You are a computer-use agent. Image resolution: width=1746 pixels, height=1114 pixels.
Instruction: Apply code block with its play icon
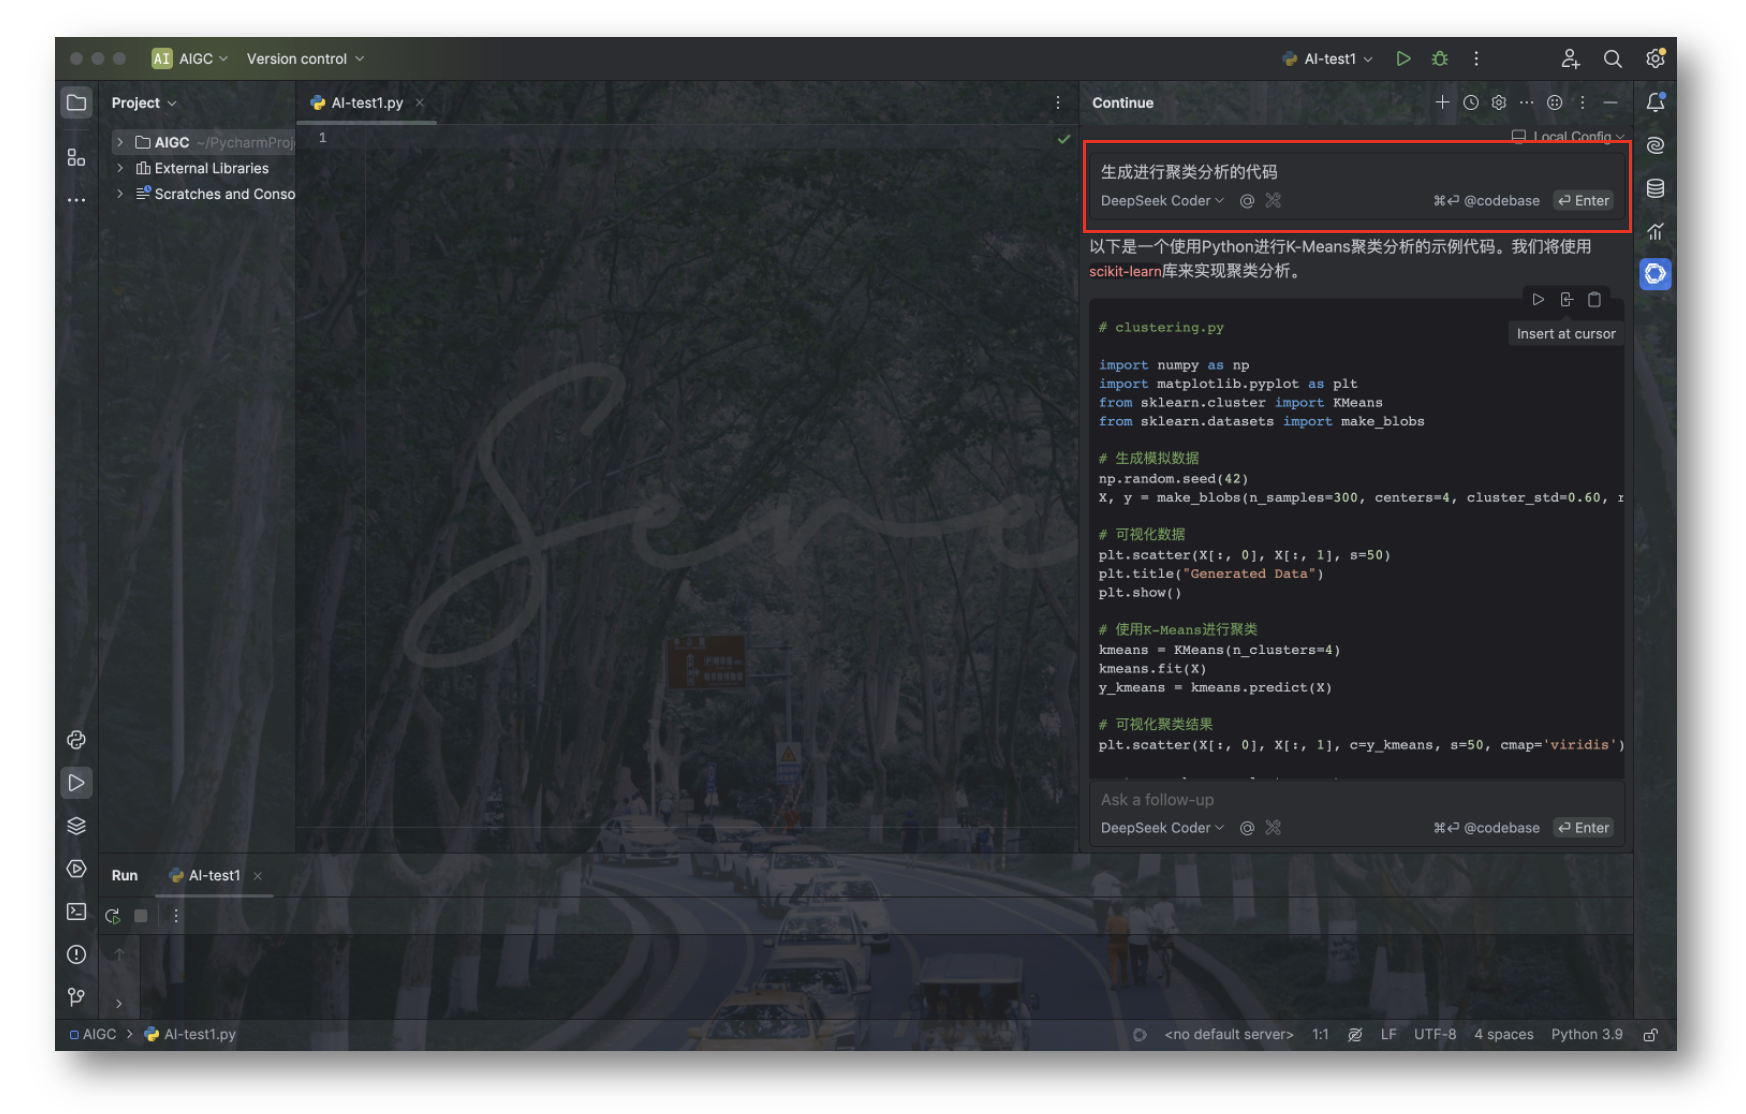(1538, 299)
